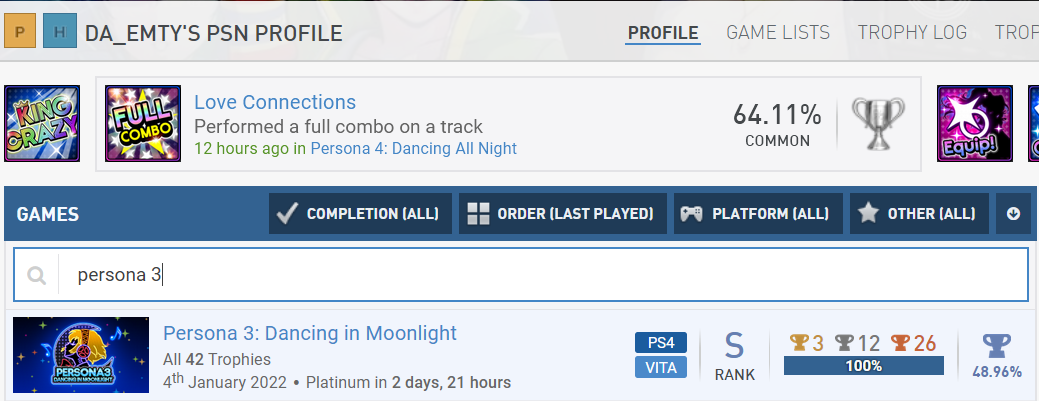Follow the Persona 4: Dancing All Night link
Screen dimensions: 1039x401
[x=413, y=148]
